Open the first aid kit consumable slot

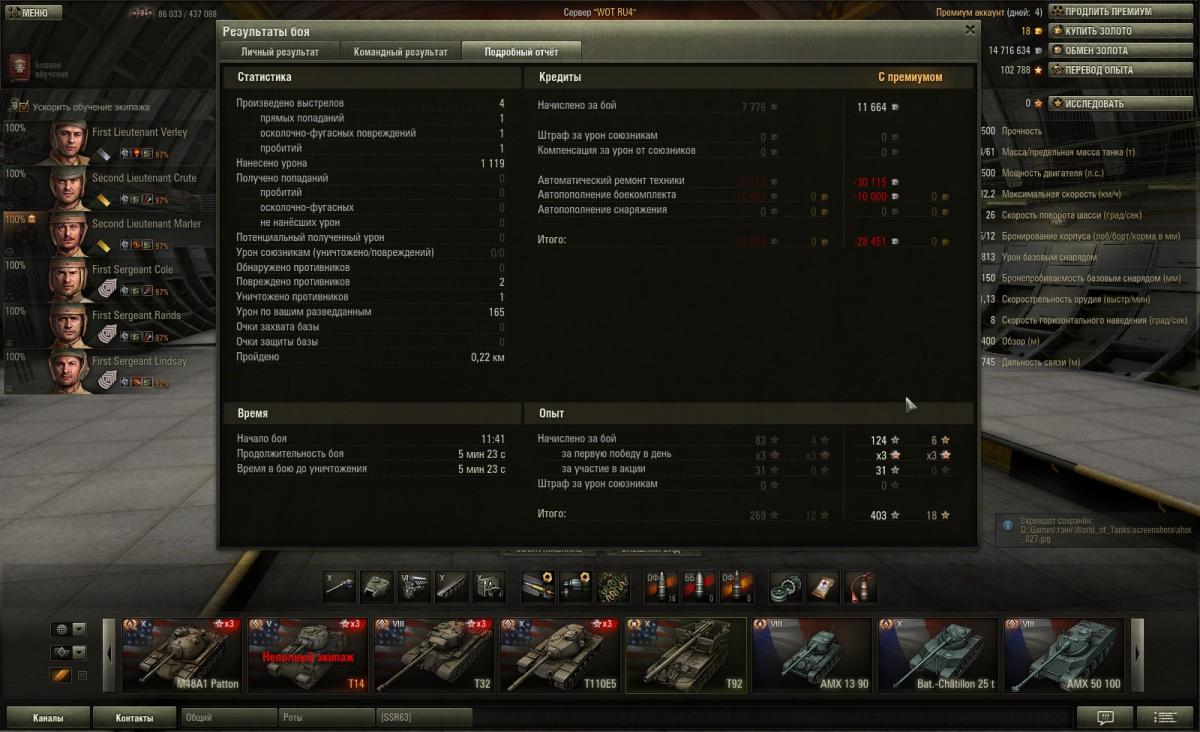(x=824, y=586)
